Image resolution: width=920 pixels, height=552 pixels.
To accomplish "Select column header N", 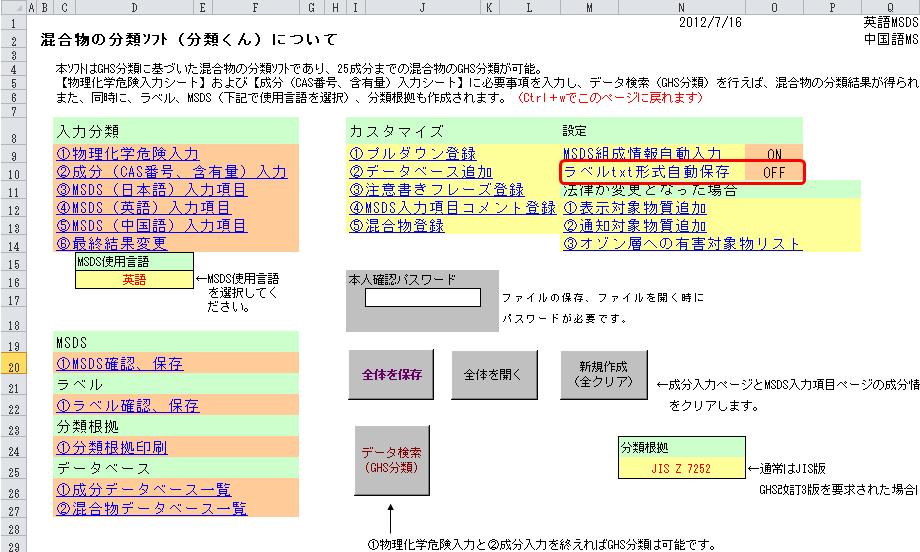I will point(681,7).
